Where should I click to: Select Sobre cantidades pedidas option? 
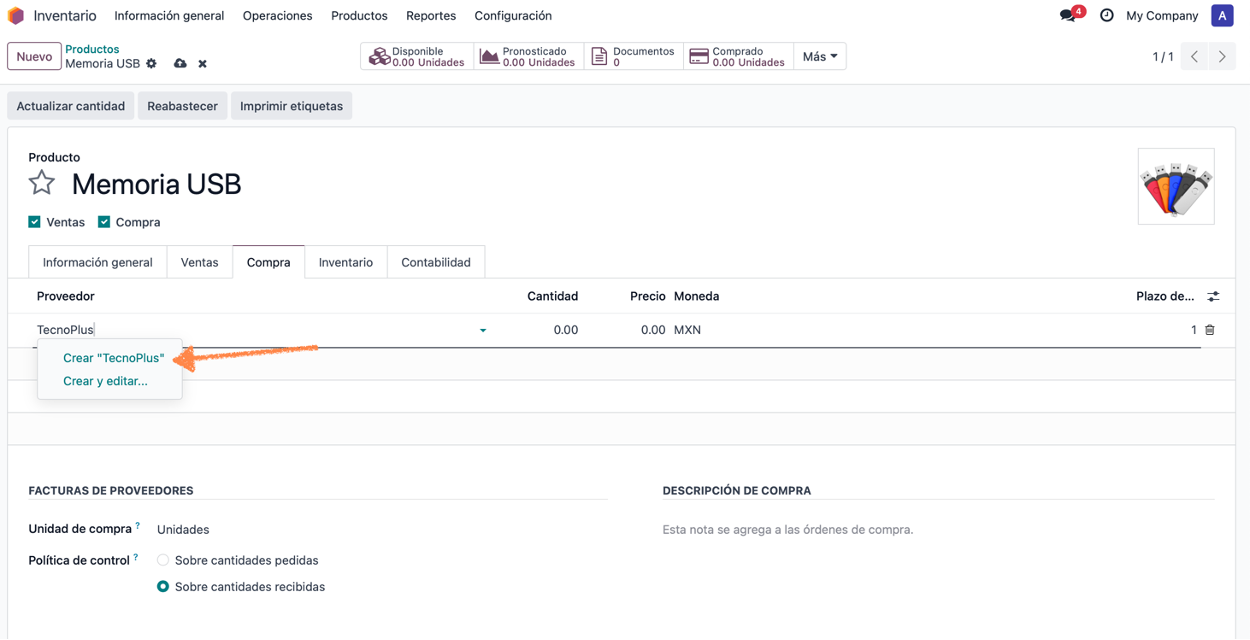coord(163,561)
